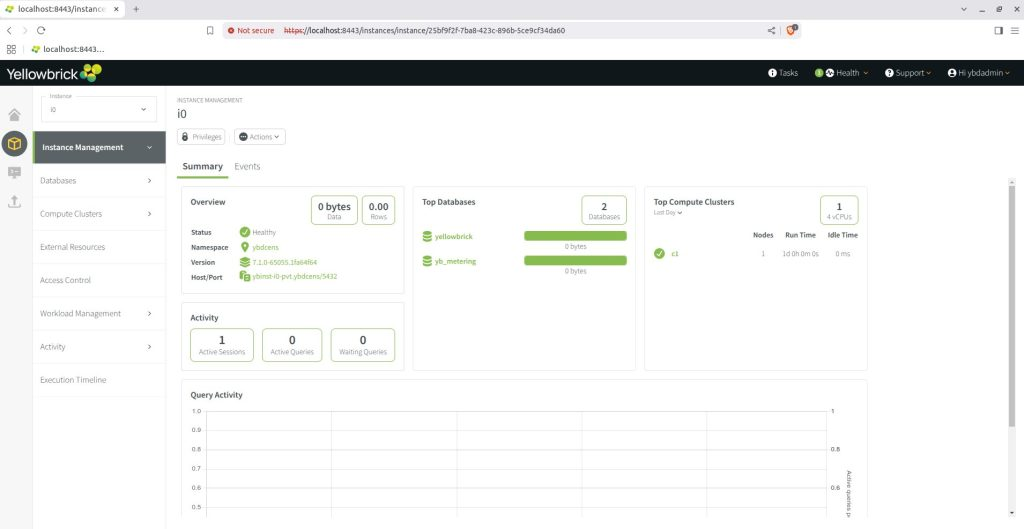Screen dimensions: 1024x529
Task: Open the Home icon in left sidebar
Action: 14,115
